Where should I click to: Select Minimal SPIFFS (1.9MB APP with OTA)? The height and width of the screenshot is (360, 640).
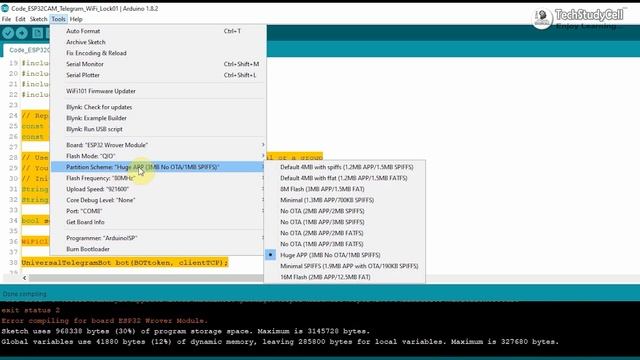(344, 266)
